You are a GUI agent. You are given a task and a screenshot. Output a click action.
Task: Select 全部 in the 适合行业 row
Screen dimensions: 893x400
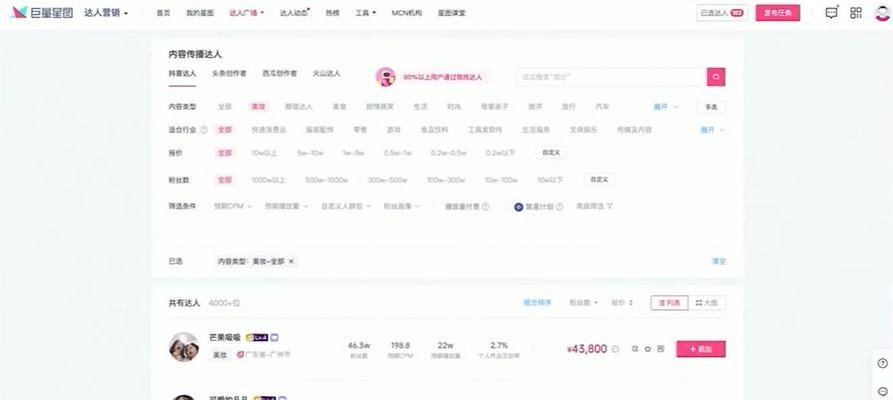225,130
